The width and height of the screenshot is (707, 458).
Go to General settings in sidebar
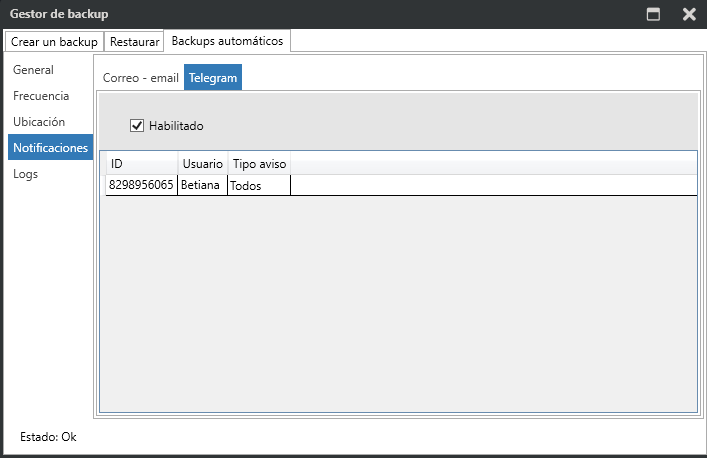[x=34, y=70]
